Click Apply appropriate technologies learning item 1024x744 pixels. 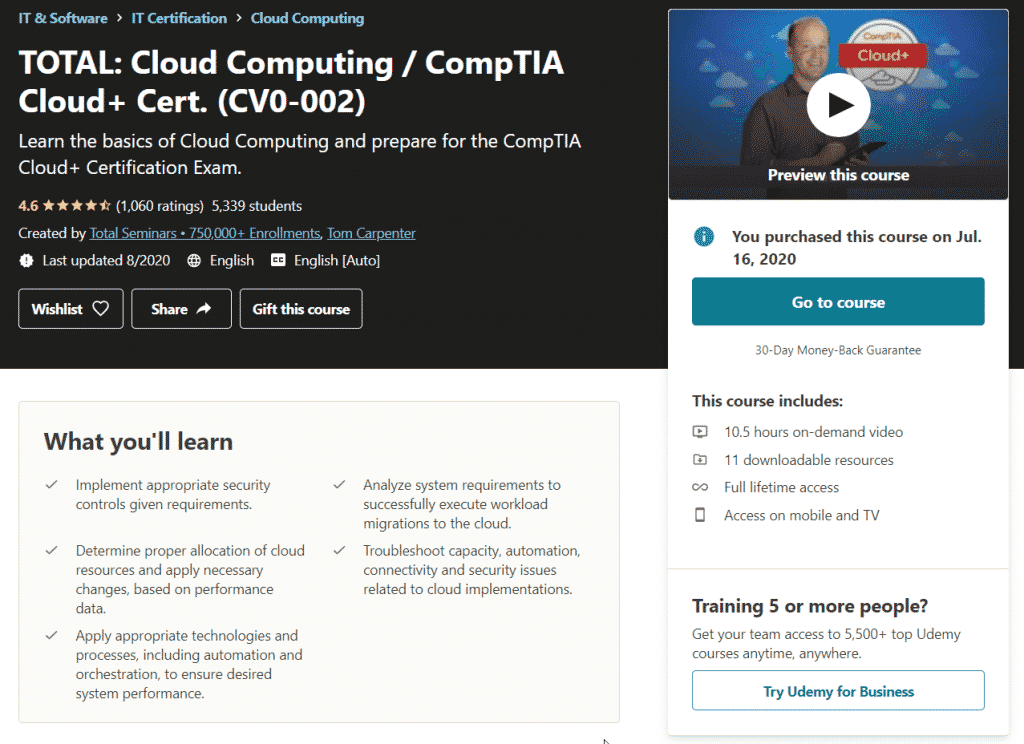[189, 664]
